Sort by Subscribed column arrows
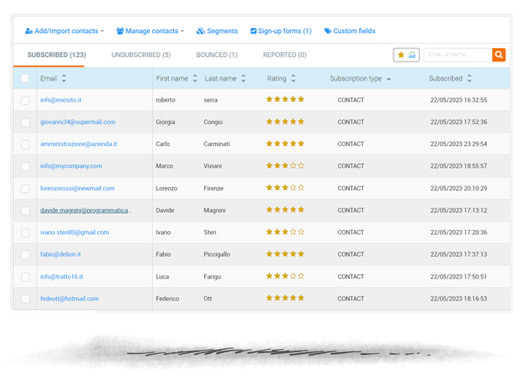Image resolution: width=526 pixels, height=387 pixels. coord(469,78)
